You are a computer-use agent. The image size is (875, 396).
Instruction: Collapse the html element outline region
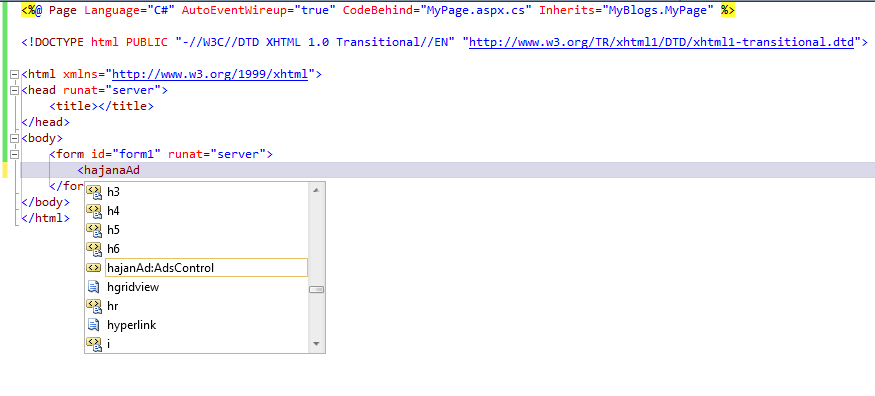click(15, 74)
